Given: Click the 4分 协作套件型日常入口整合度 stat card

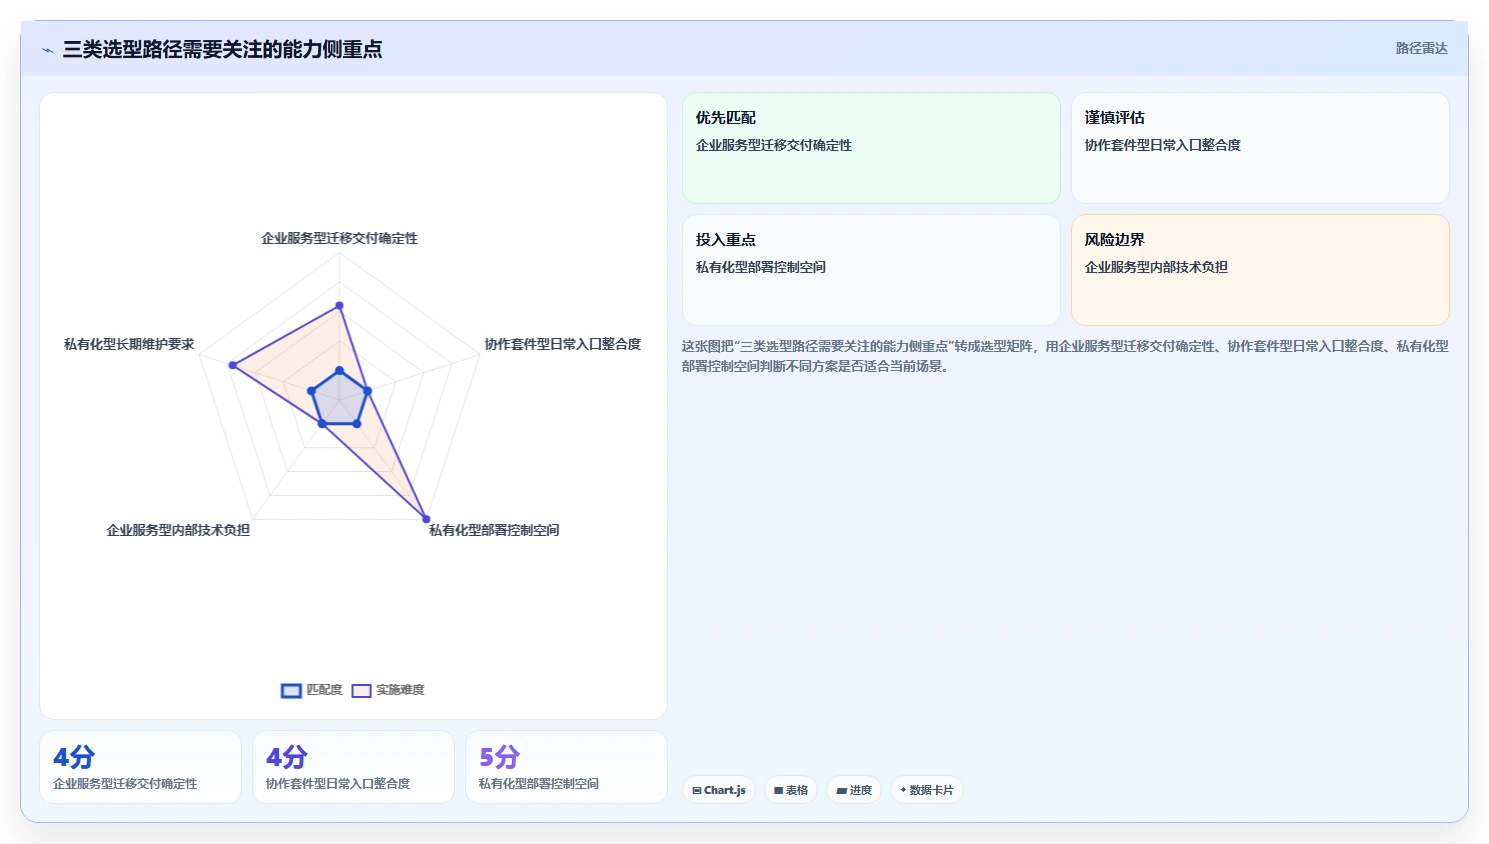Looking at the screenshot, I should coord(353,767).
